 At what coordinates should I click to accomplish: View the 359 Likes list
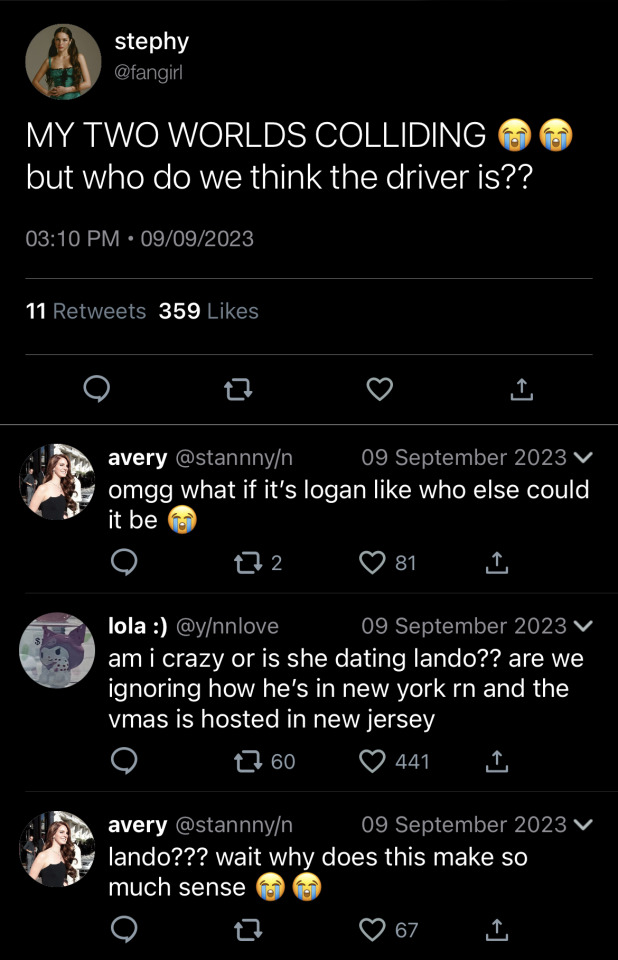click(208, 311)
